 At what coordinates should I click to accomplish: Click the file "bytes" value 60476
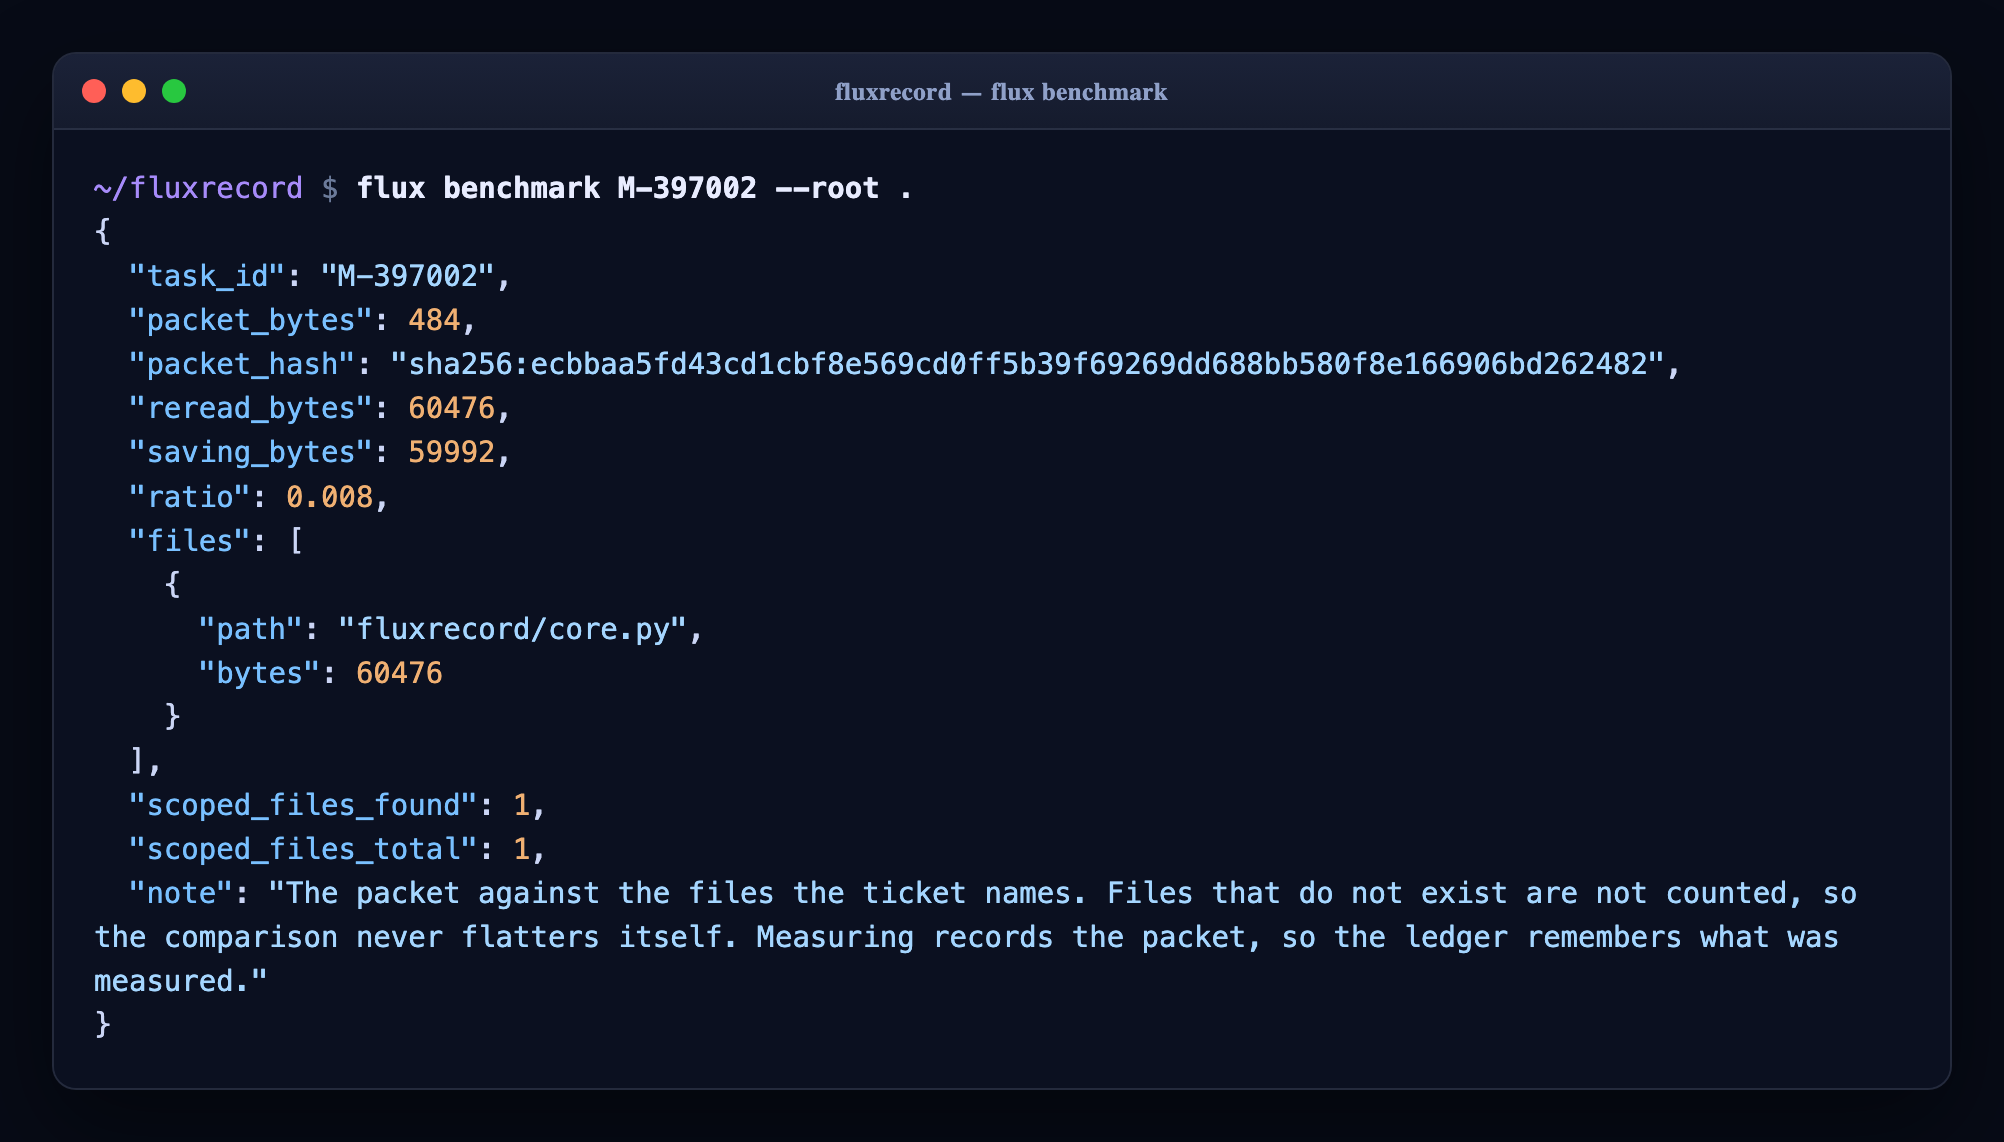(x=399, y=673)
